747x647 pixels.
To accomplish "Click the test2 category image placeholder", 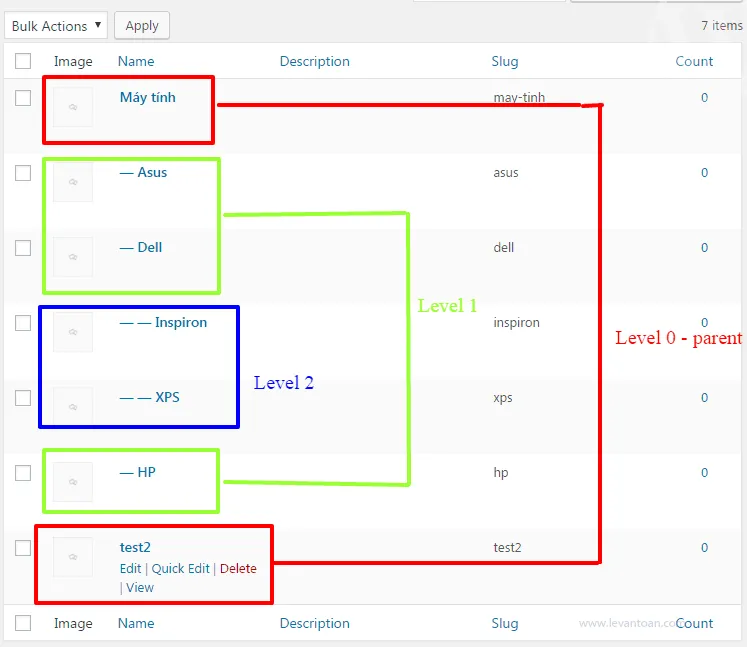I will click(x=73, y=557).
